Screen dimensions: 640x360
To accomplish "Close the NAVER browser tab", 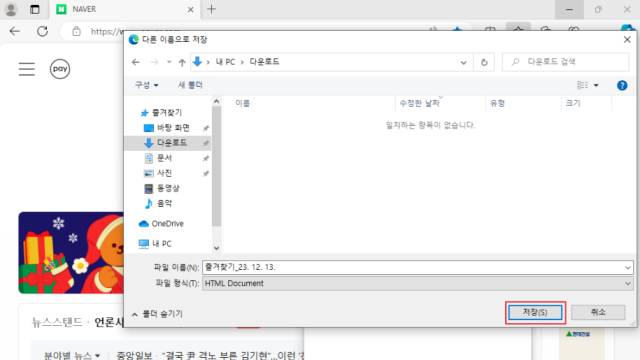I will pyautogui.click(x=190, y=9).
